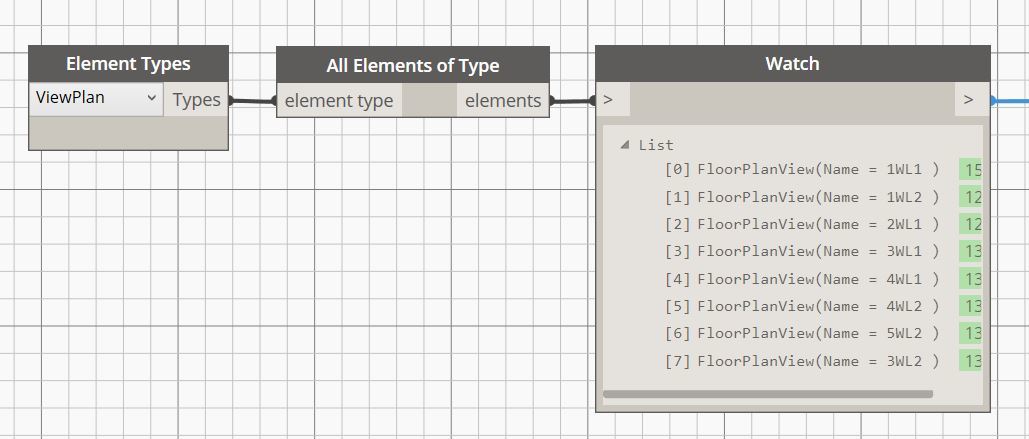The image size is (1029, 439).
Task: Click the element type input port
Action: click(339, 101)
